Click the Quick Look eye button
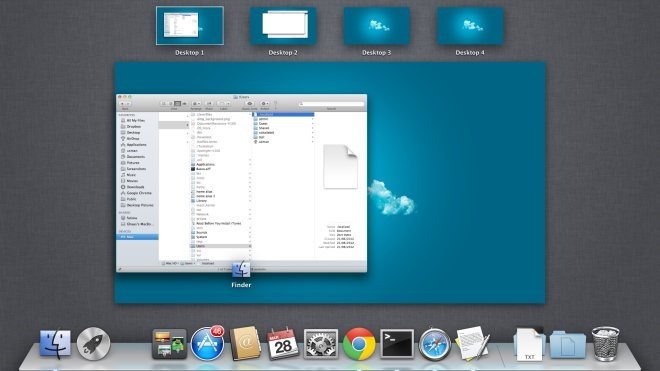Screen dimensions: 660x371 pyautogui.click(x=250, y=104)
